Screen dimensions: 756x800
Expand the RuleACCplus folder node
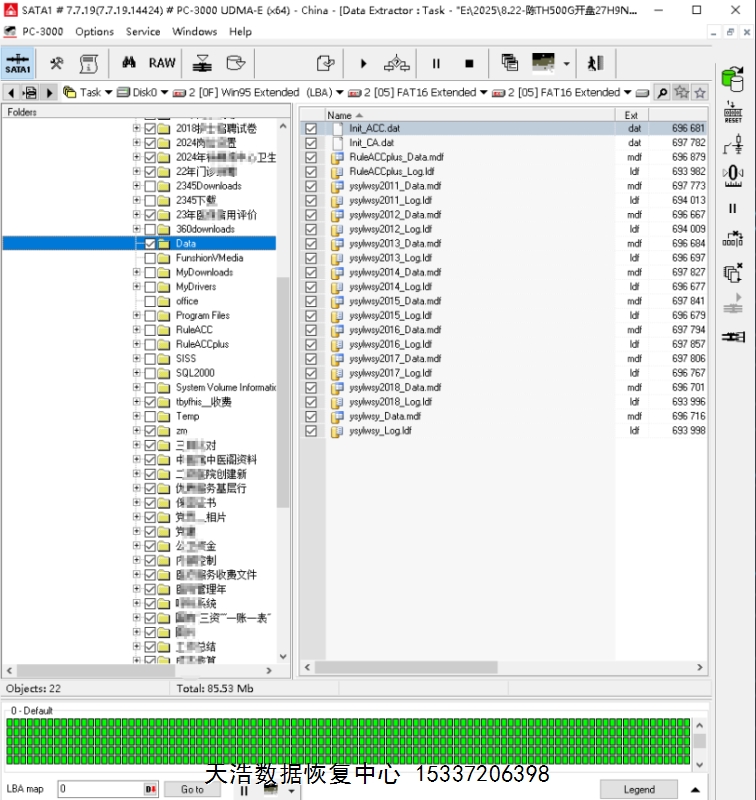(137, 344)
